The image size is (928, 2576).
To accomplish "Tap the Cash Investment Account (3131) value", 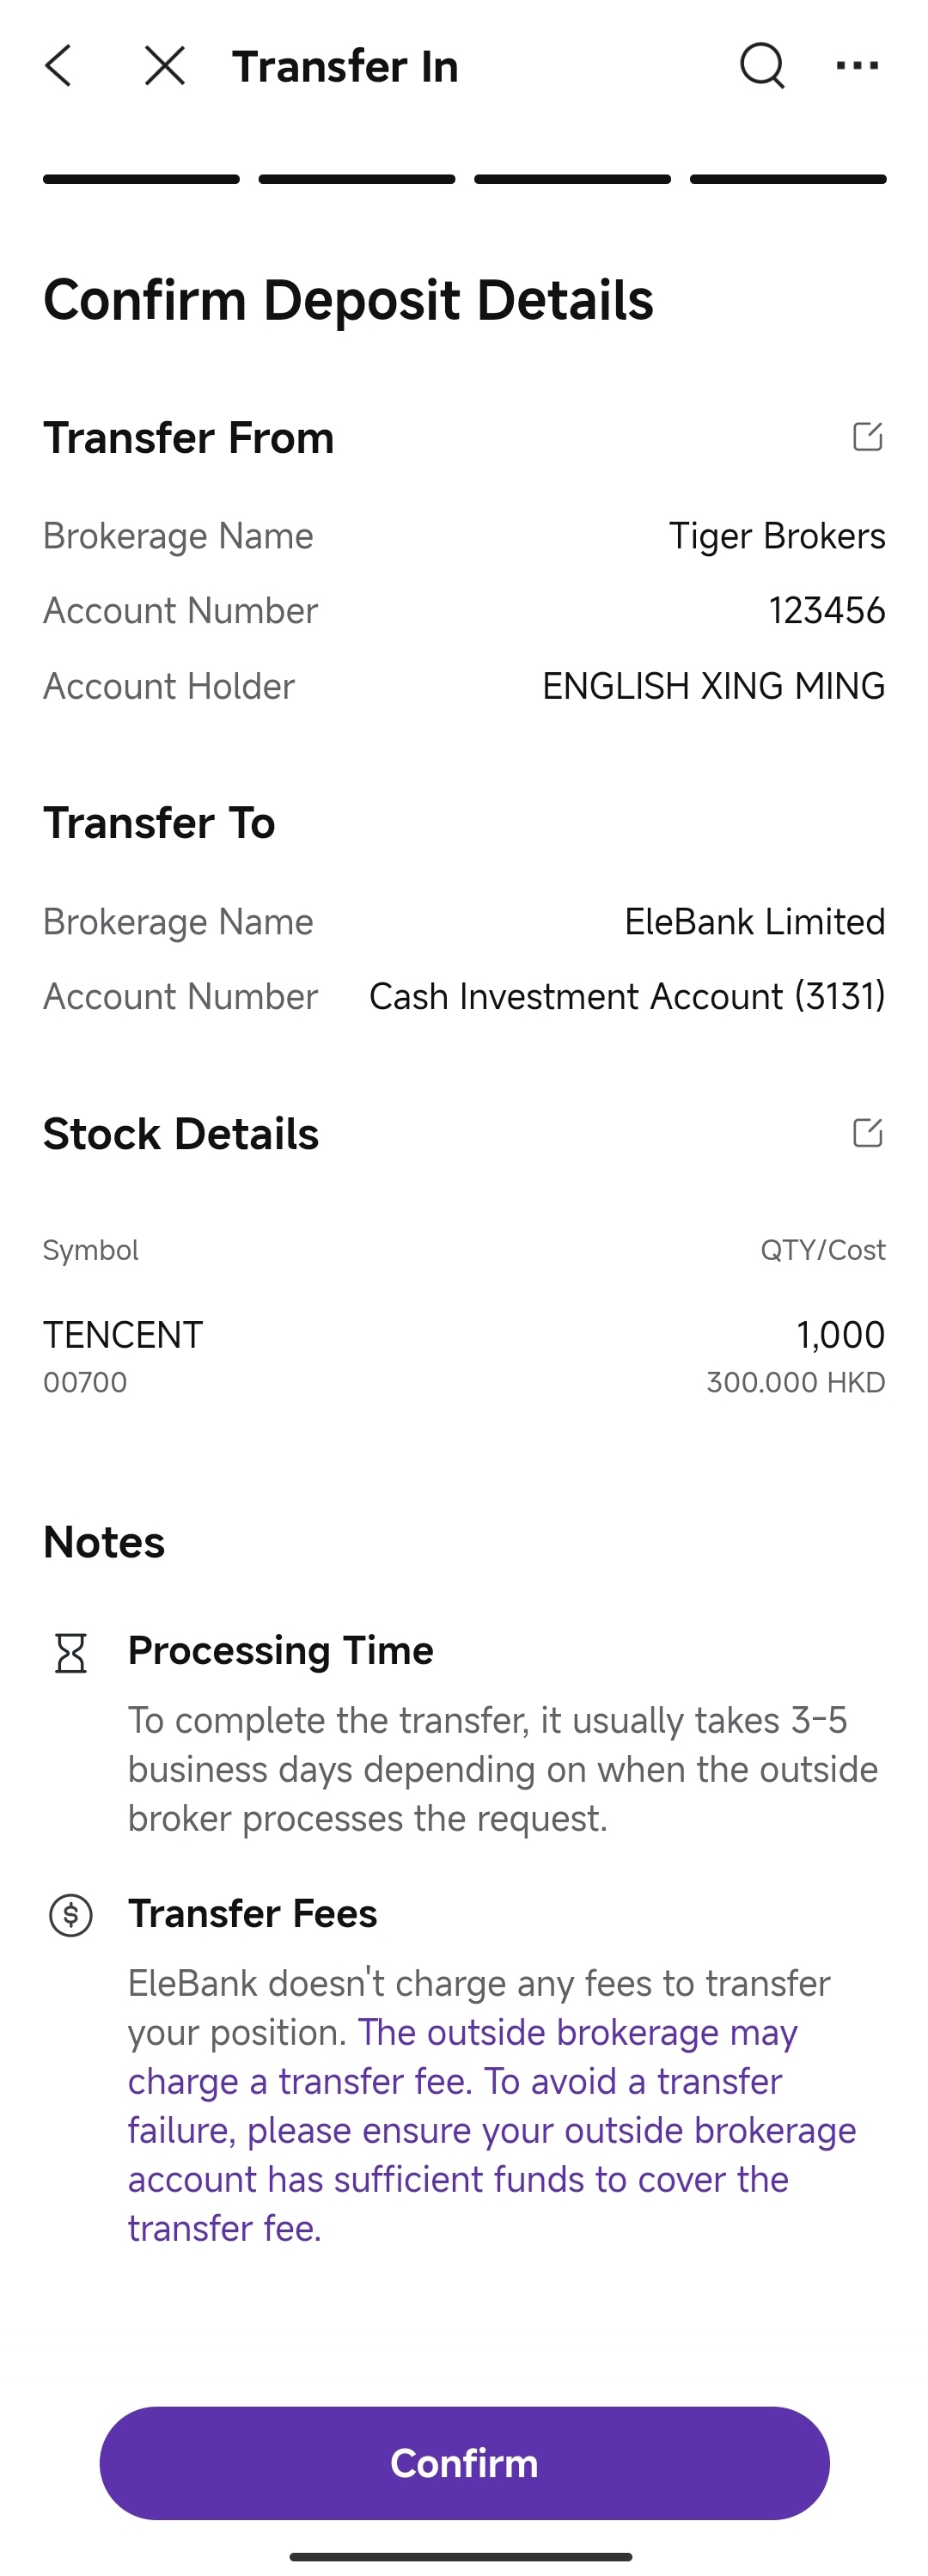I will tap(627, 997).
